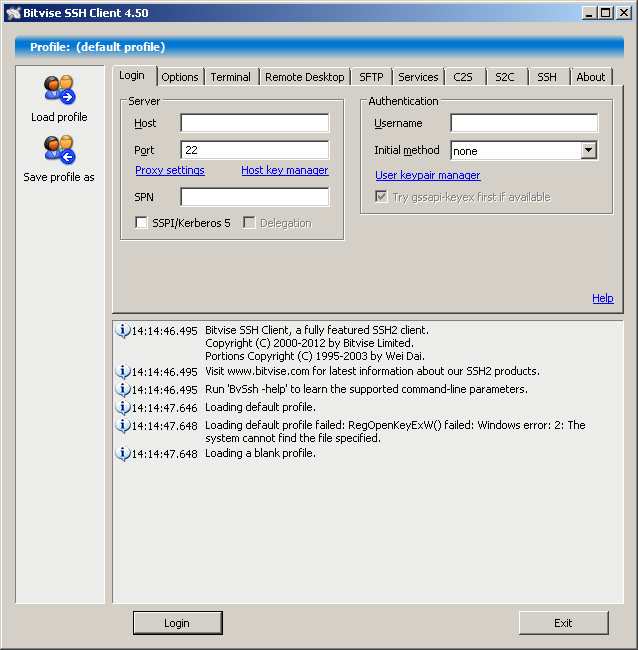Click timestamp 14:14:47.646 in the log

tap(165, 408)
